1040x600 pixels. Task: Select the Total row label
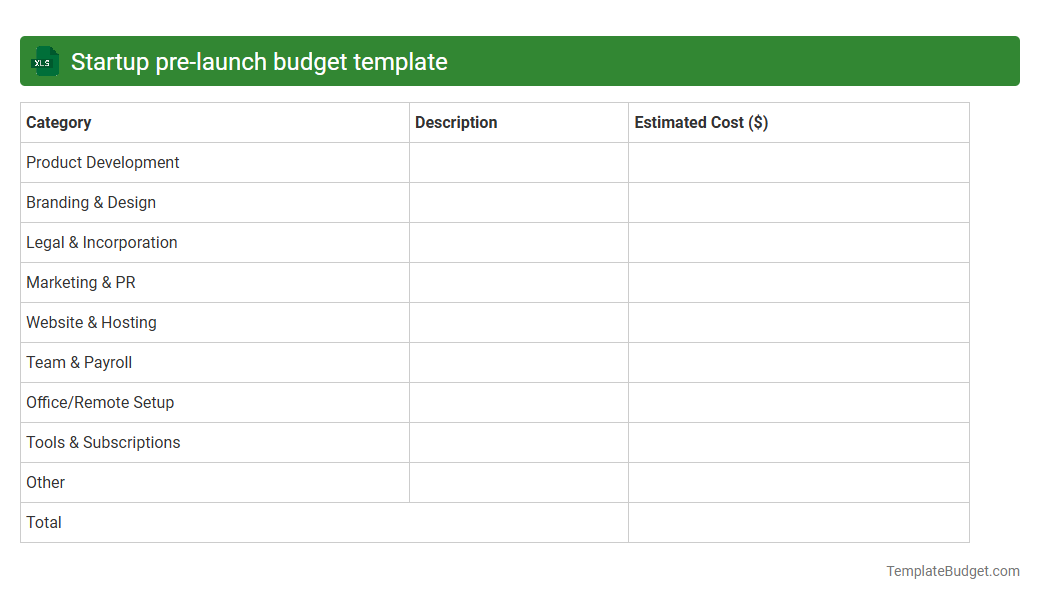click(x=43, y=522)
